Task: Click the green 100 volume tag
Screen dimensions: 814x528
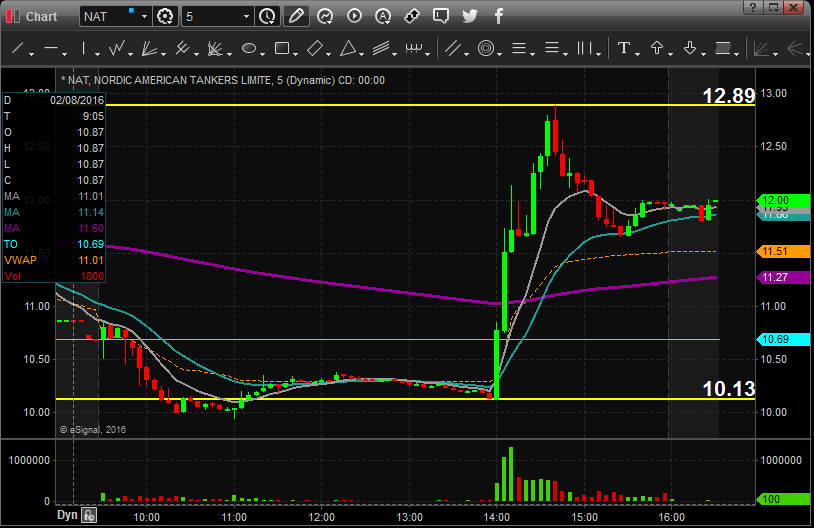Action: coord(783,499)
